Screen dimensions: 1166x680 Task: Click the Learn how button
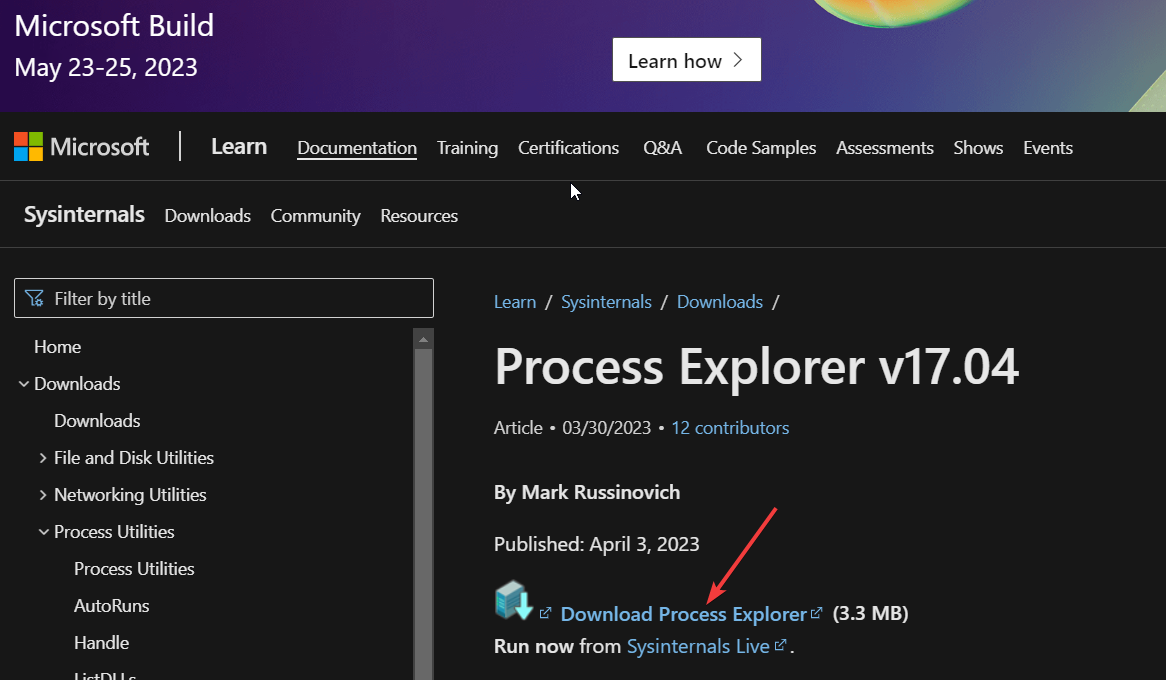click(686, 59)
